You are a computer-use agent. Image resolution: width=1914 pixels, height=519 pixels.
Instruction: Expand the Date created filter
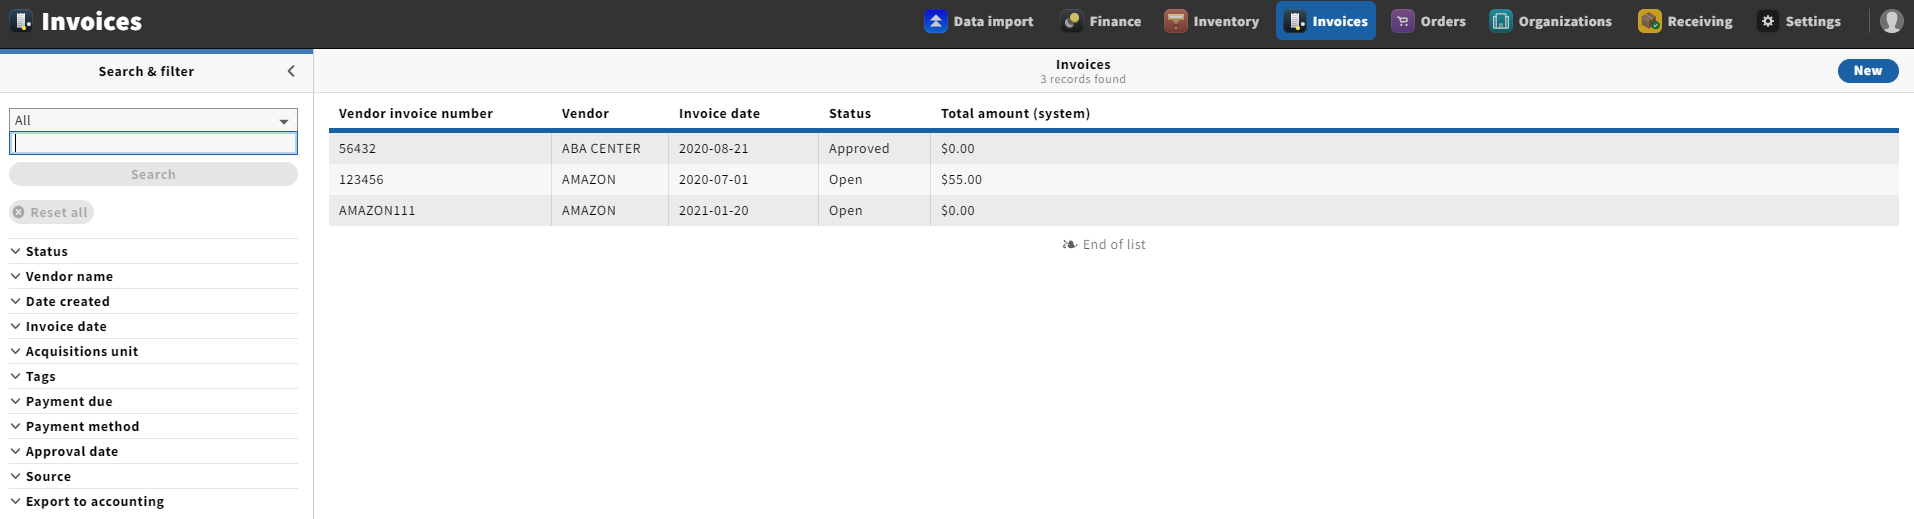coord(153,301)
